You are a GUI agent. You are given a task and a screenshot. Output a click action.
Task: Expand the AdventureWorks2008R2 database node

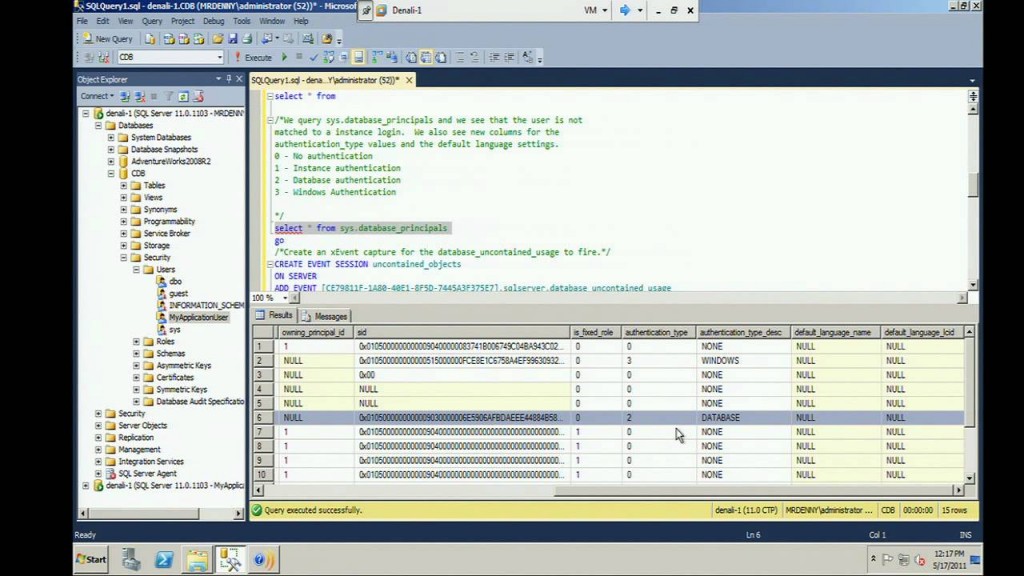point(111,161)
